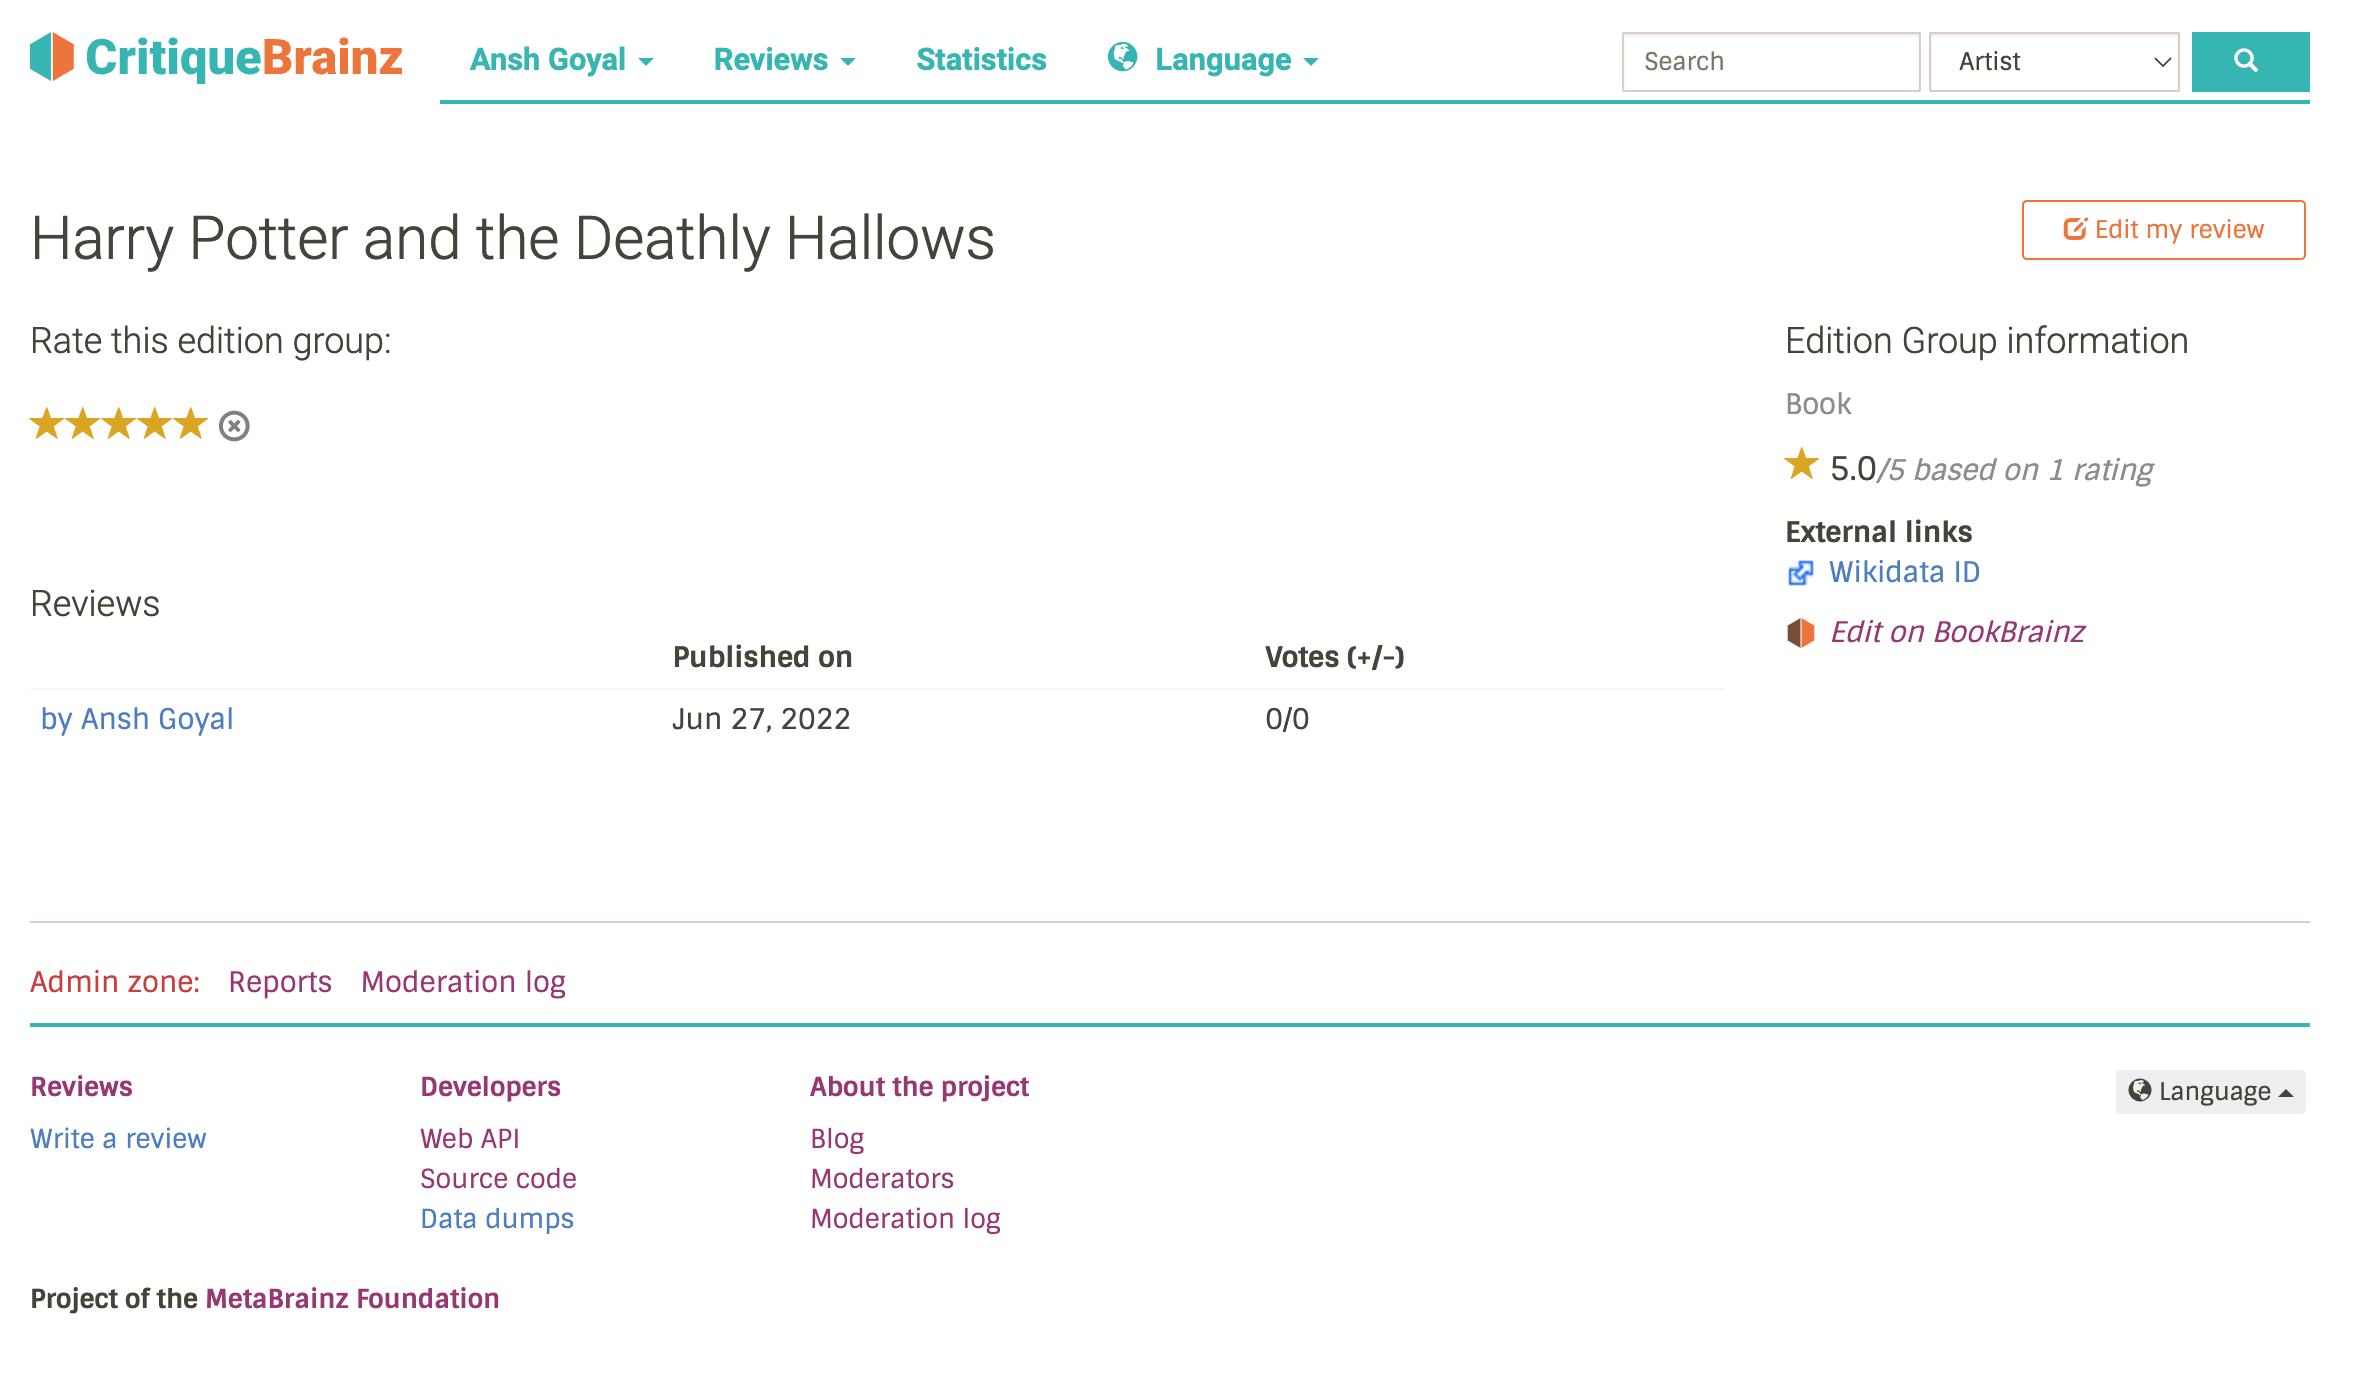Click the pencil icon in Edit my review
This screenshot has height=1374, width=2356.
2075,229
